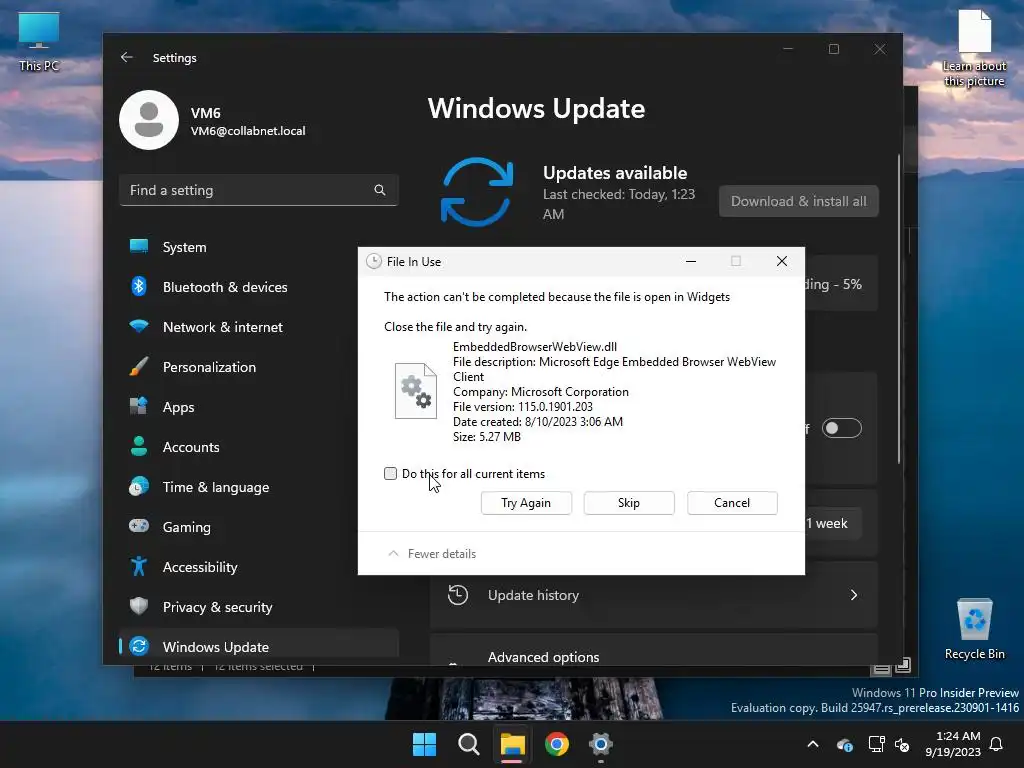The height and width of the screenshot is (768, 1024).
Task: Click the EmbeddedBrowserWebView.dll file icon
Action: pyautogui.click(x=415, y=391)
